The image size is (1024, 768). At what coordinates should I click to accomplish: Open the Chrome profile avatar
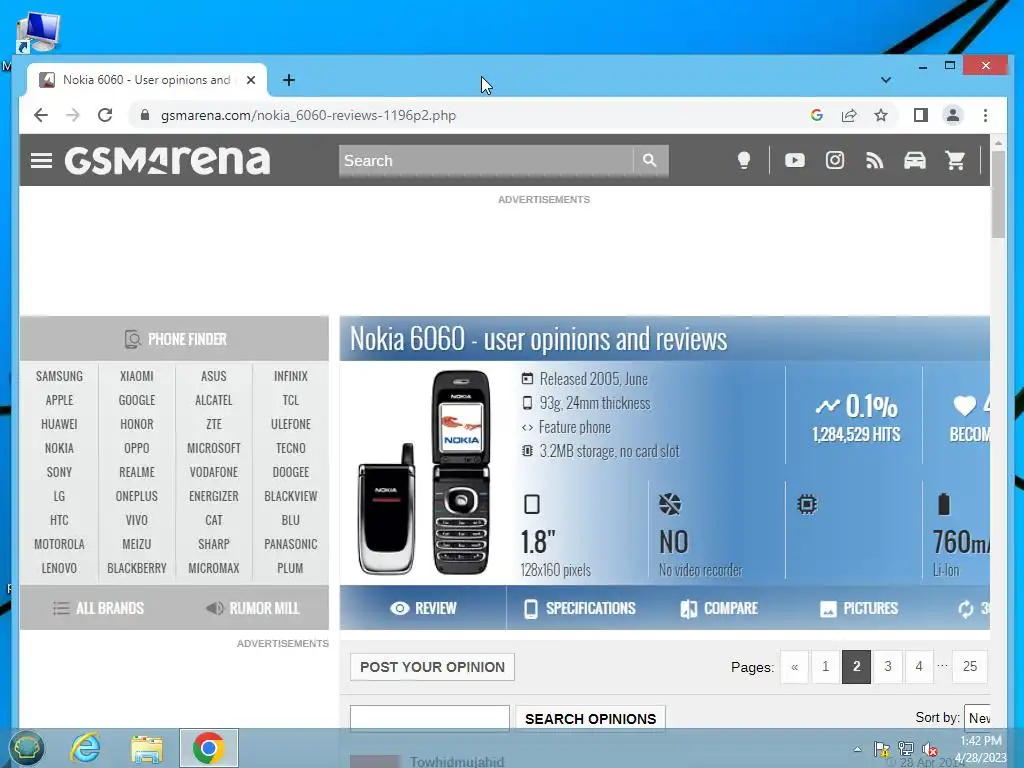953,116
